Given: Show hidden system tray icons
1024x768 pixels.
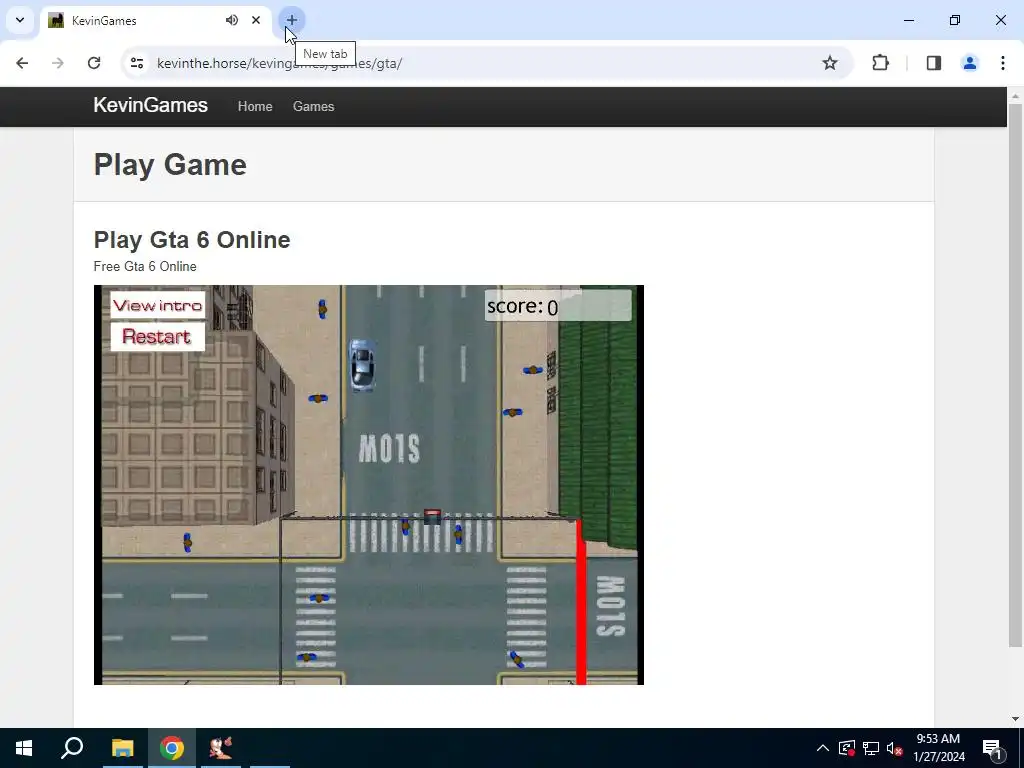Looking at the screenshot, I should tap(823, 748).
